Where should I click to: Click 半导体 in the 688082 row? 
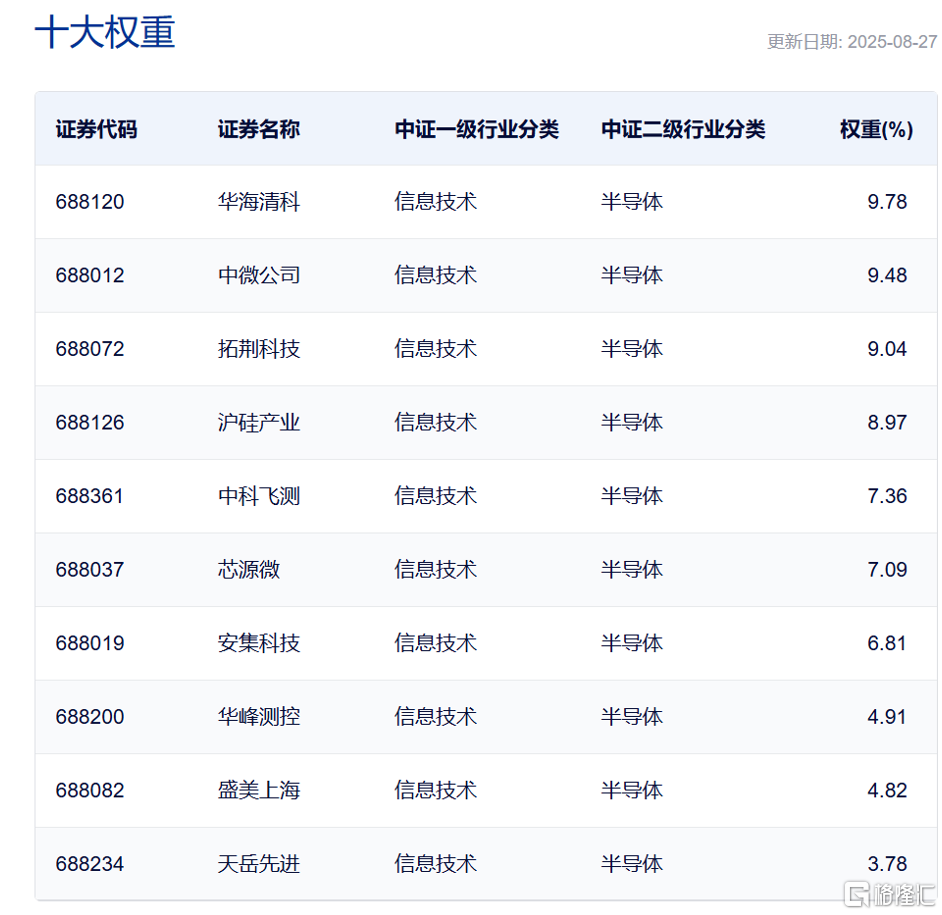(x=632, y=791)
